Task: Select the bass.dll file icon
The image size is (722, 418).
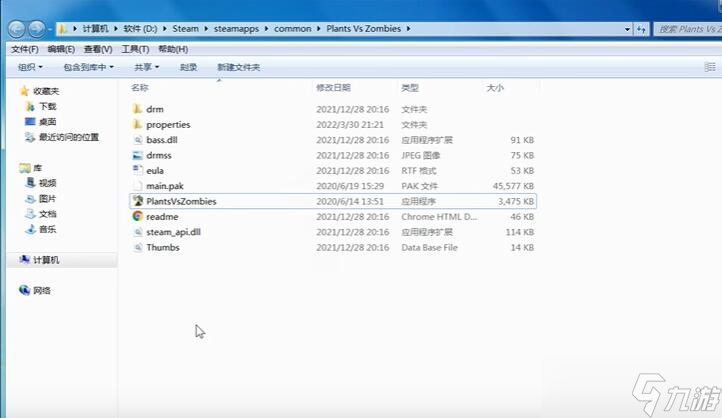Action: 137,140
